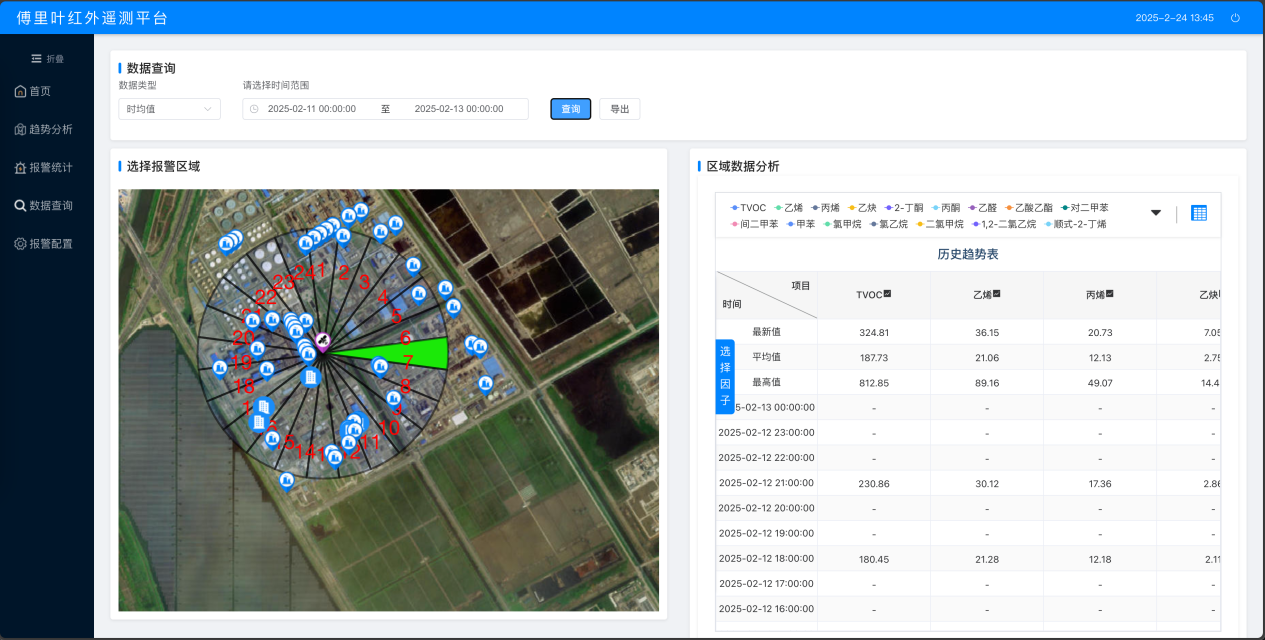Toggle the TVOC legend series
1265x640 pixels.
click(748, 208)
